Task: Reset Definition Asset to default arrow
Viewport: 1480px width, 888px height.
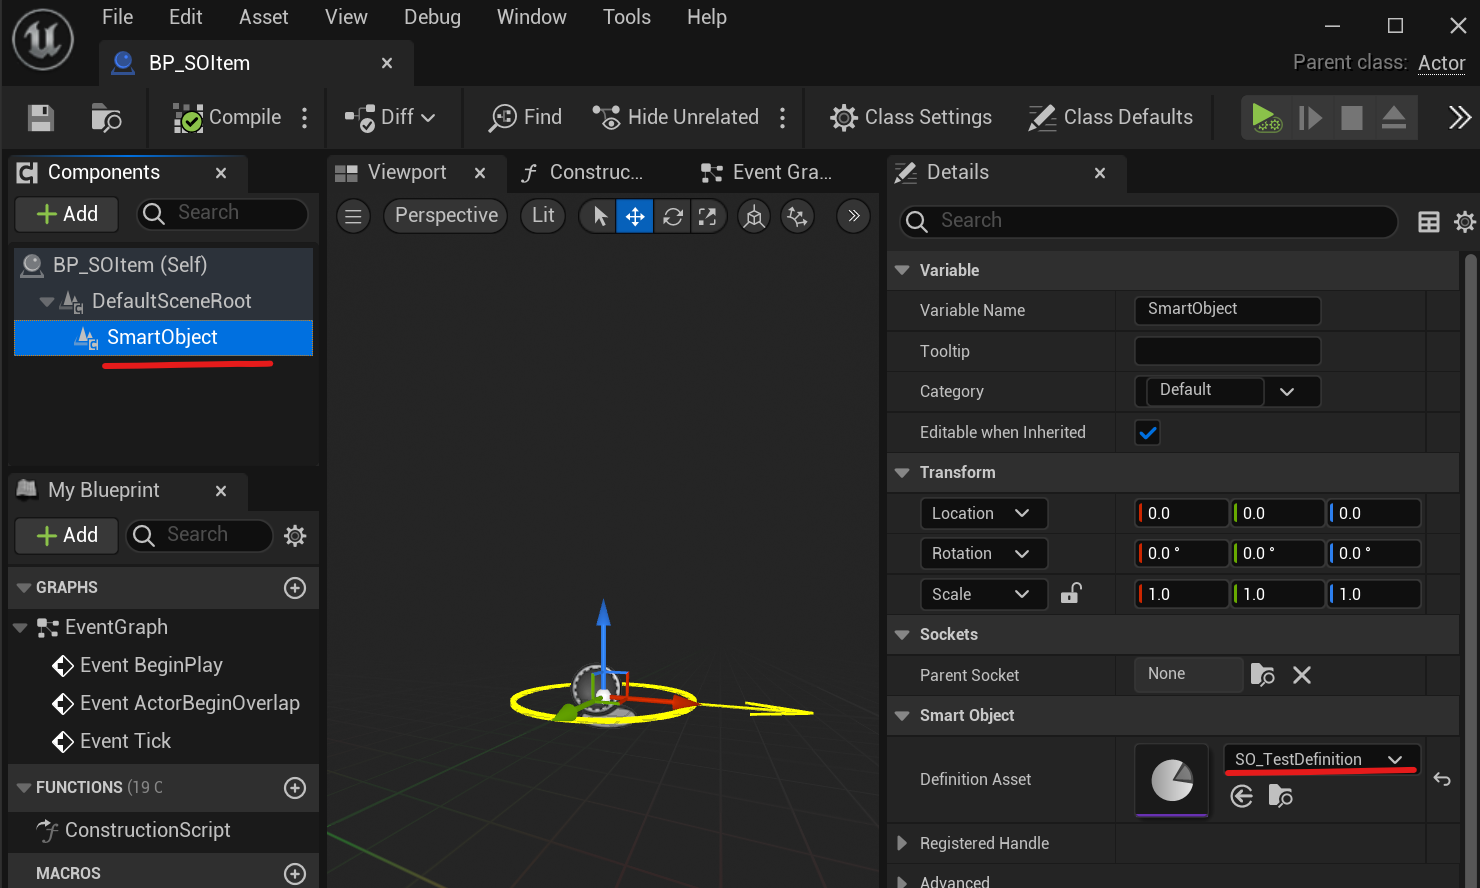Action: 1441,779
